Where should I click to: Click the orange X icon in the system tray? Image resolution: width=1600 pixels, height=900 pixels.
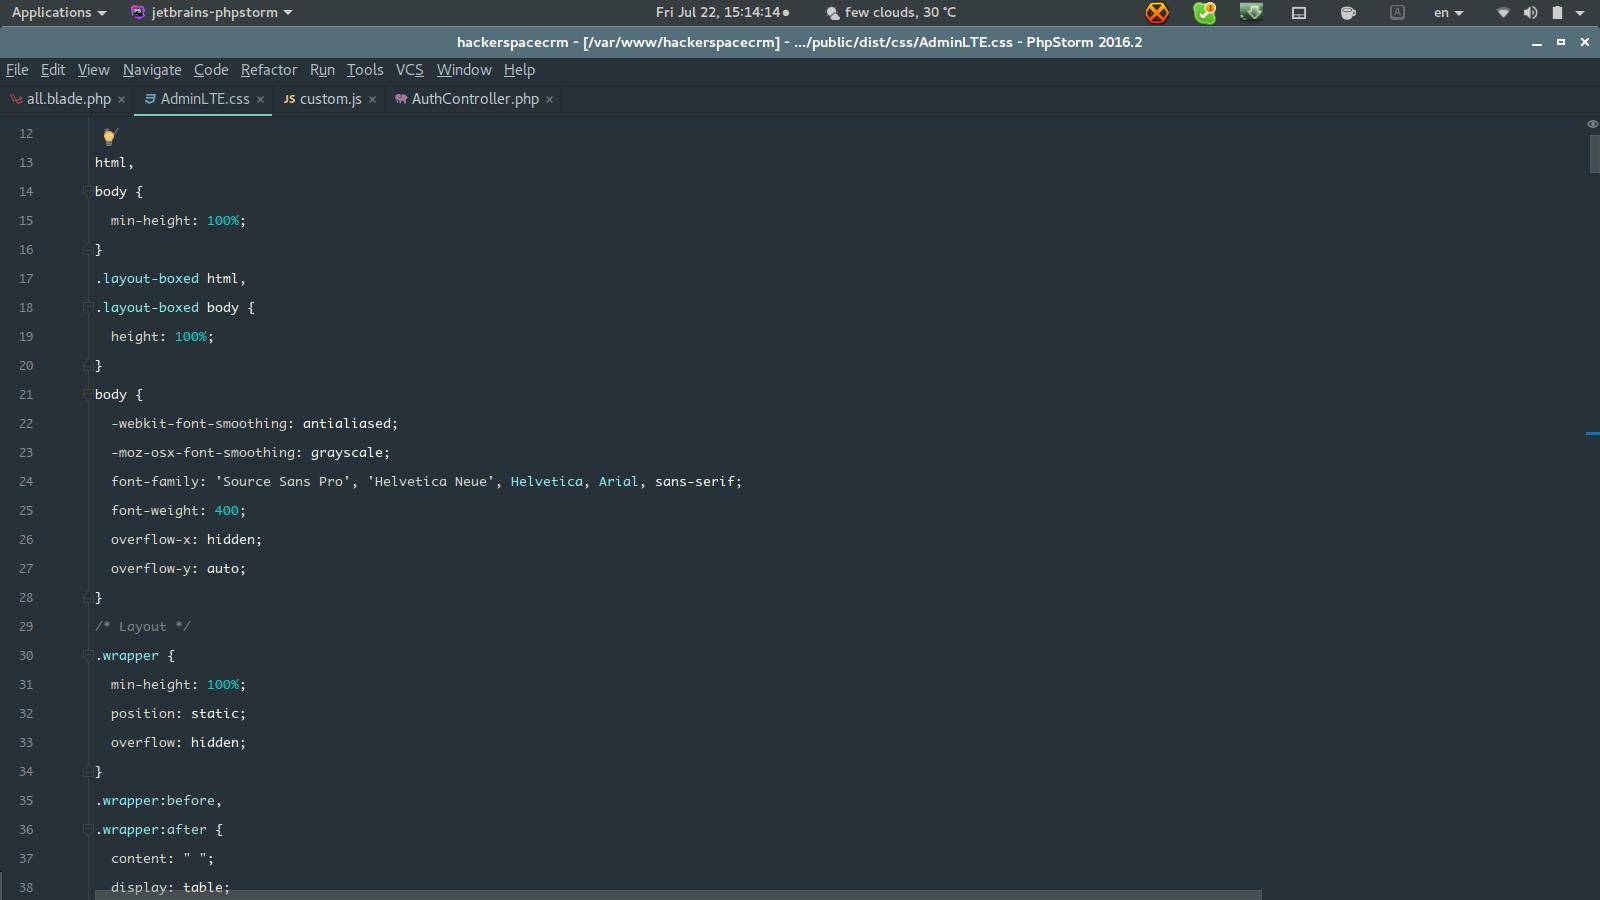click(1157, 13)
